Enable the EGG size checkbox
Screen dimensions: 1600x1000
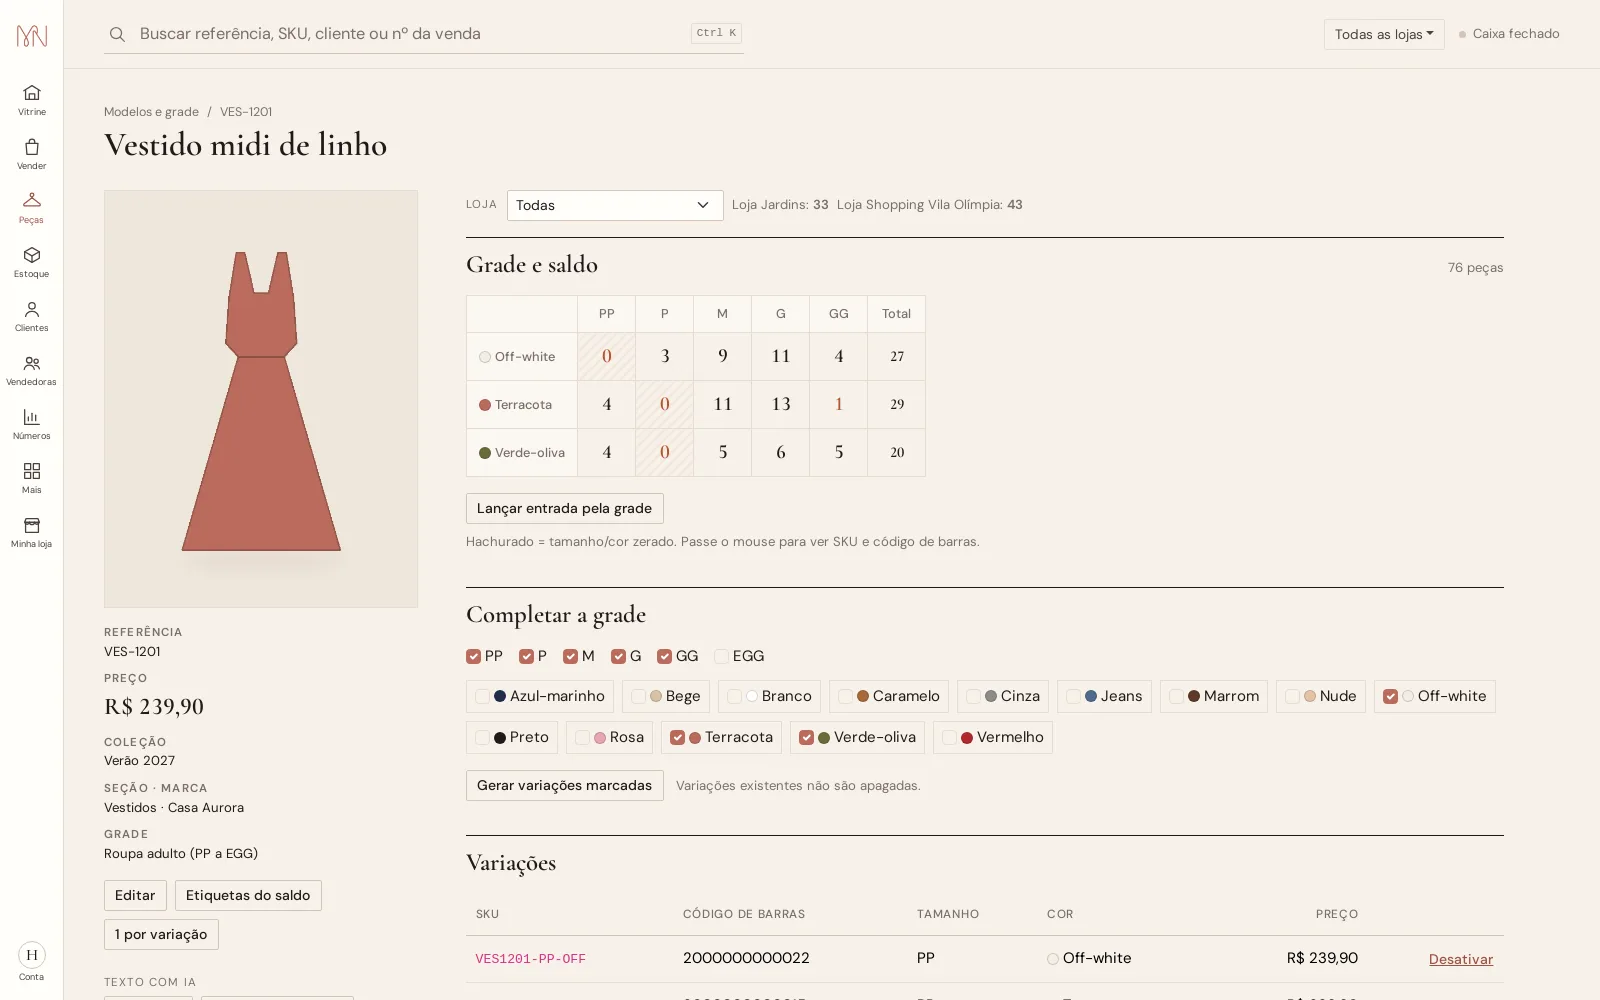click(721, 656)
